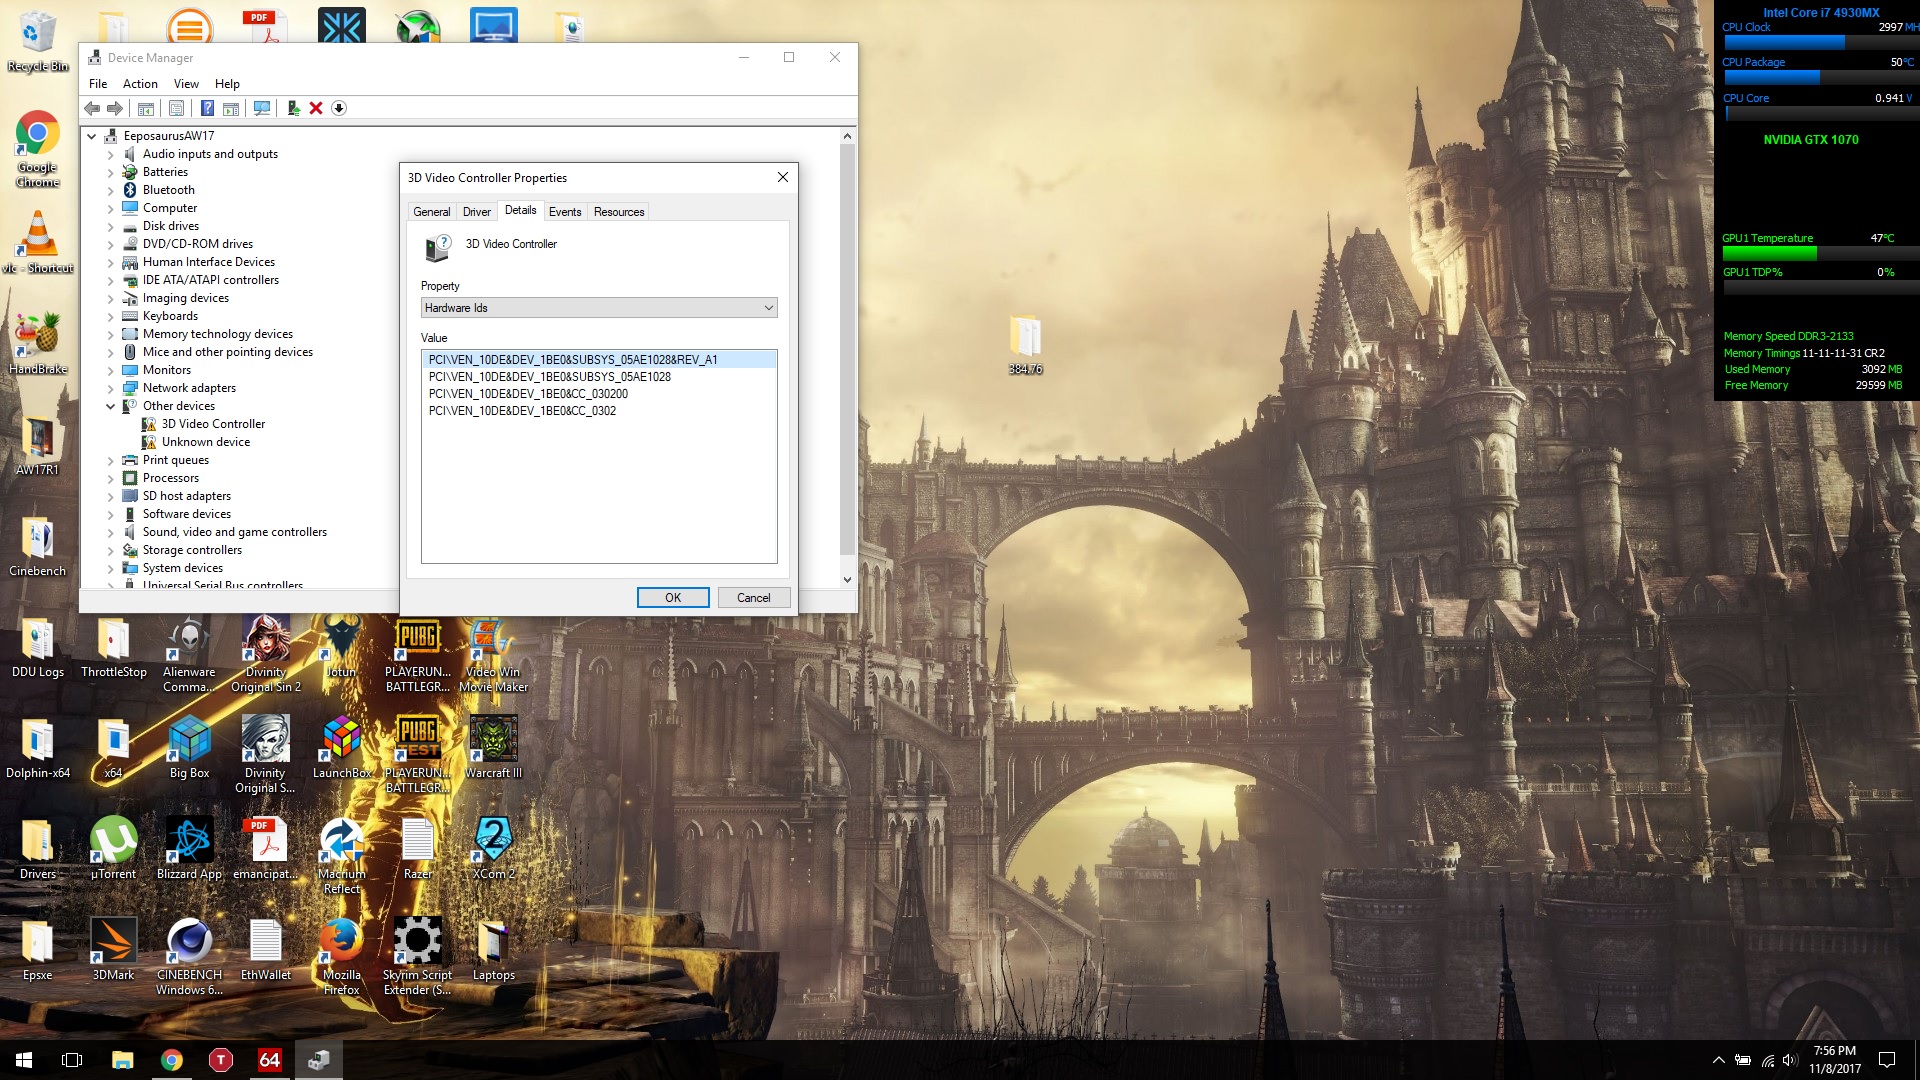Select the Recycle Bin desktop icon
This screenshot has width=1920, height=1080.
click(x=37, y=41)
